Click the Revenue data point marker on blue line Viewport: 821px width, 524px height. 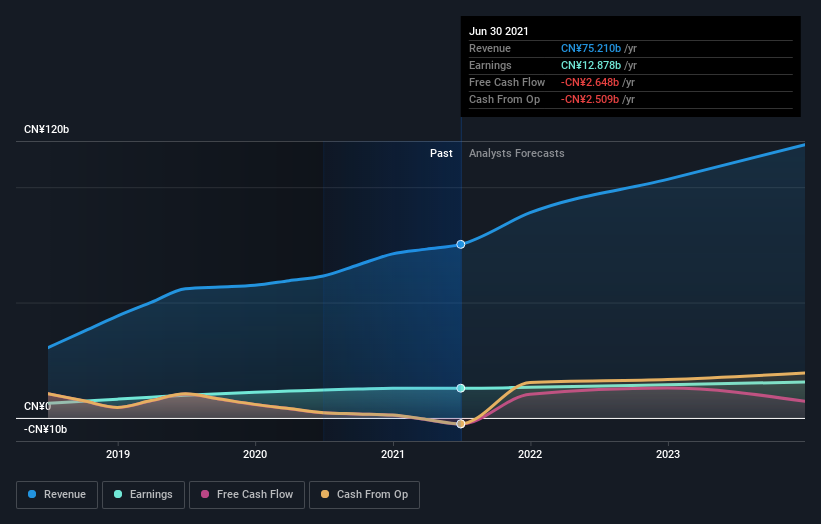tap(461, 244)
